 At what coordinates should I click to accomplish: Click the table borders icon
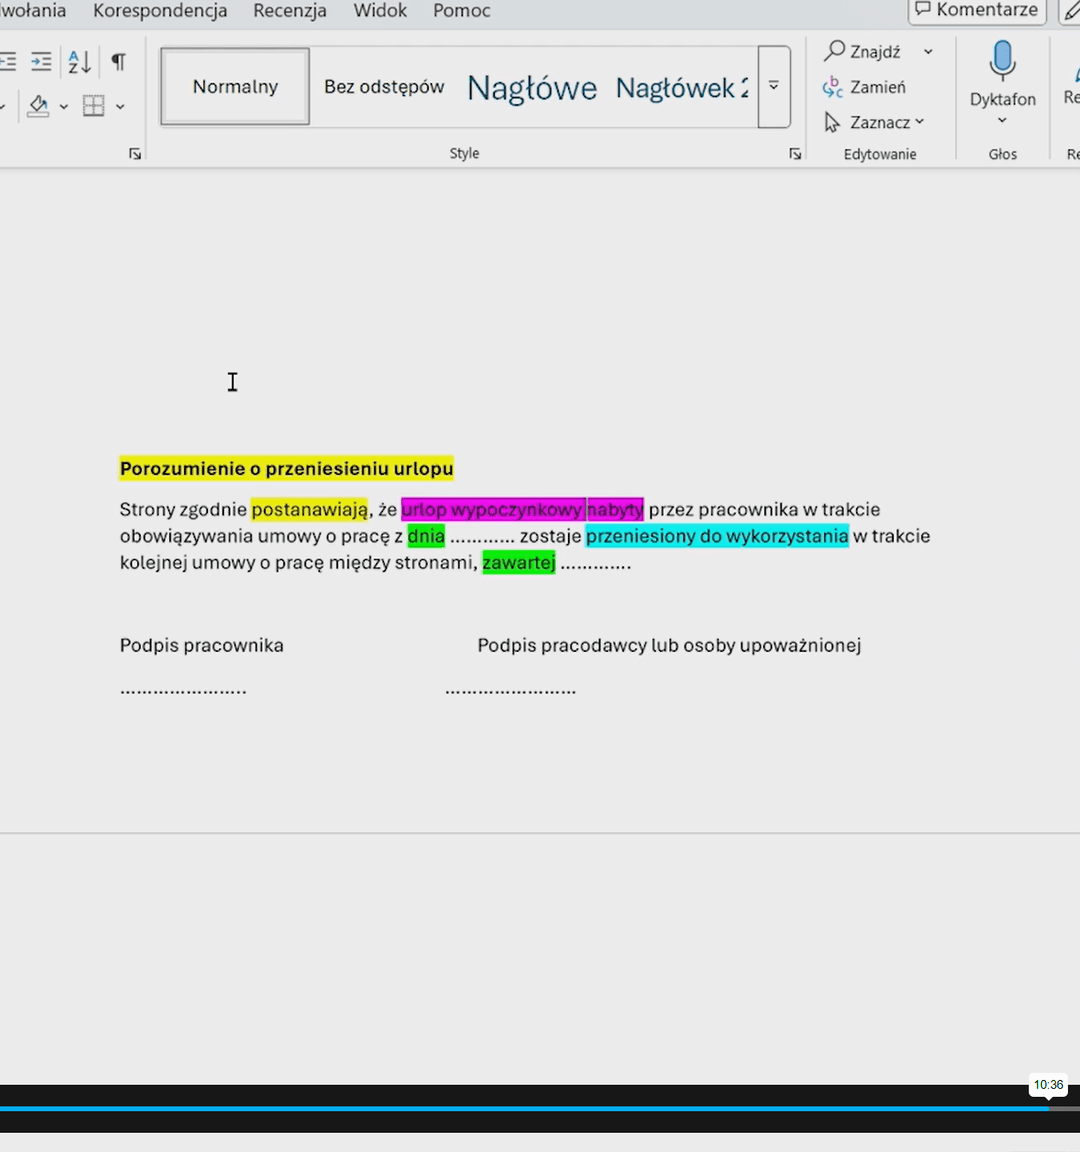(93, 106)
